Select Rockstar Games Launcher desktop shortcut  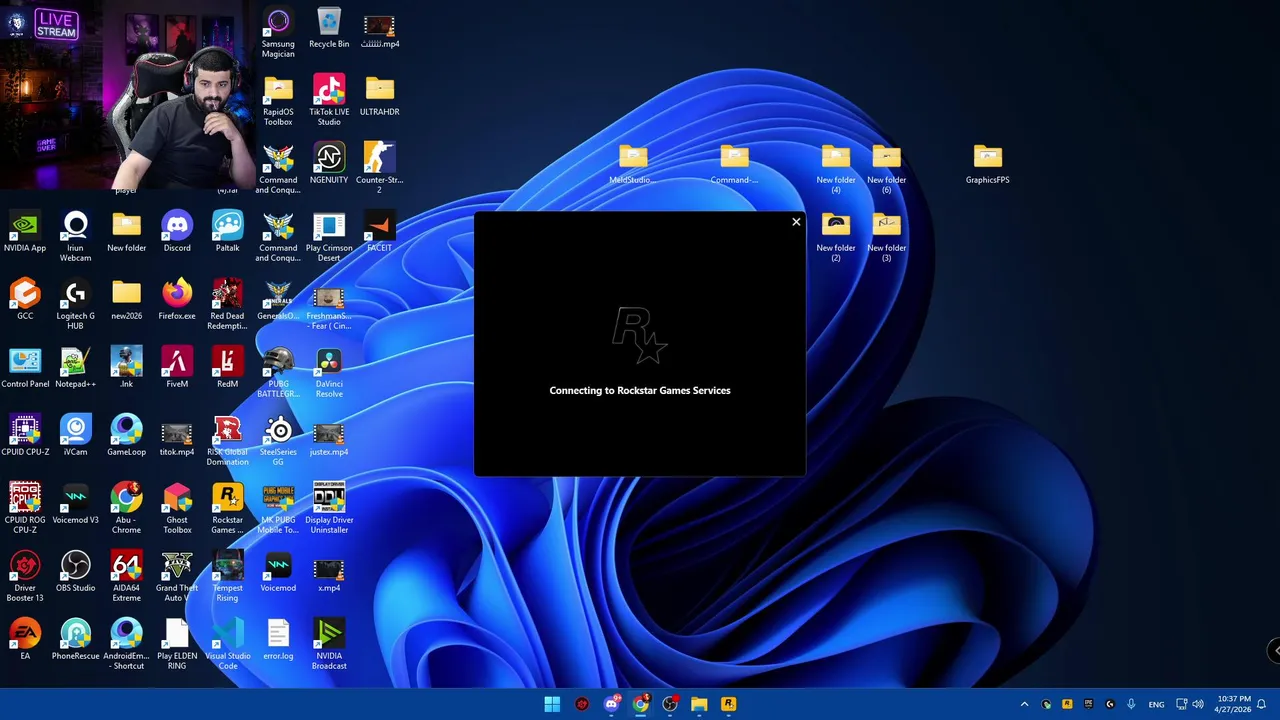(227, 509)
